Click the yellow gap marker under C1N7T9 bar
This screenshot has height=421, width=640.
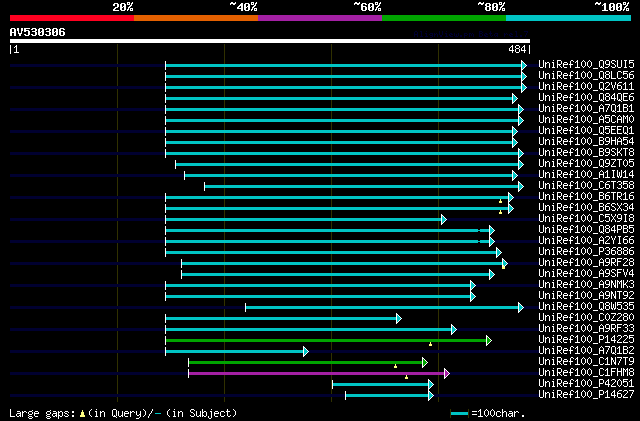tap(395, 366)
